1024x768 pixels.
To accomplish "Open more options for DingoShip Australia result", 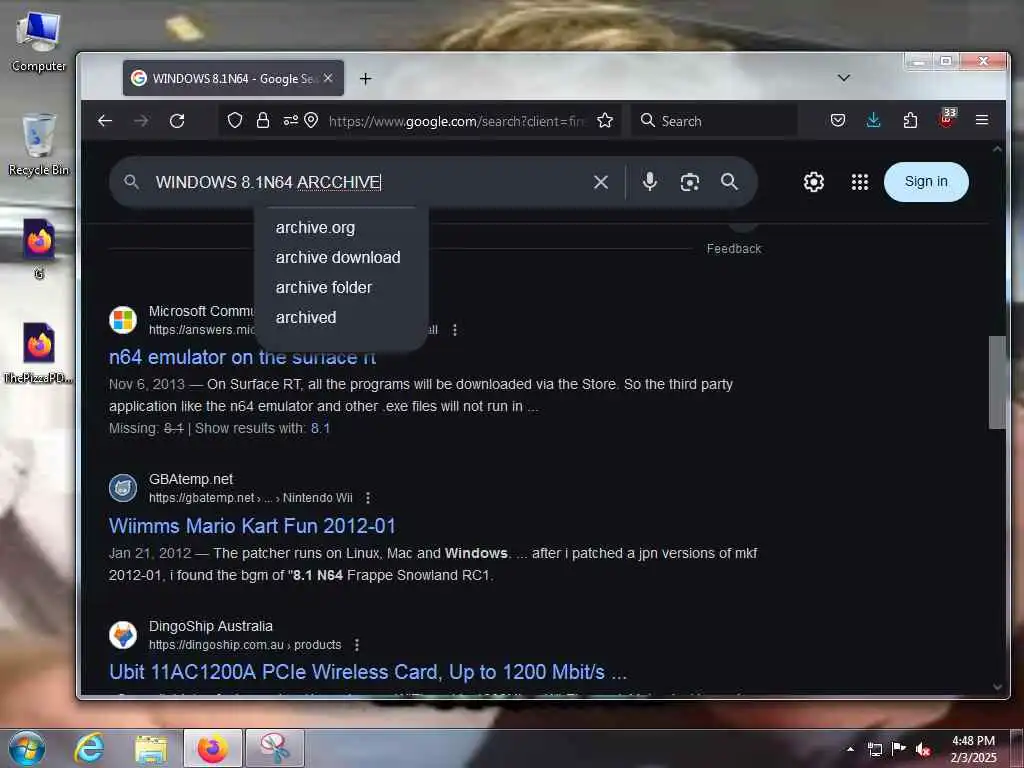I will coord(357,645).
